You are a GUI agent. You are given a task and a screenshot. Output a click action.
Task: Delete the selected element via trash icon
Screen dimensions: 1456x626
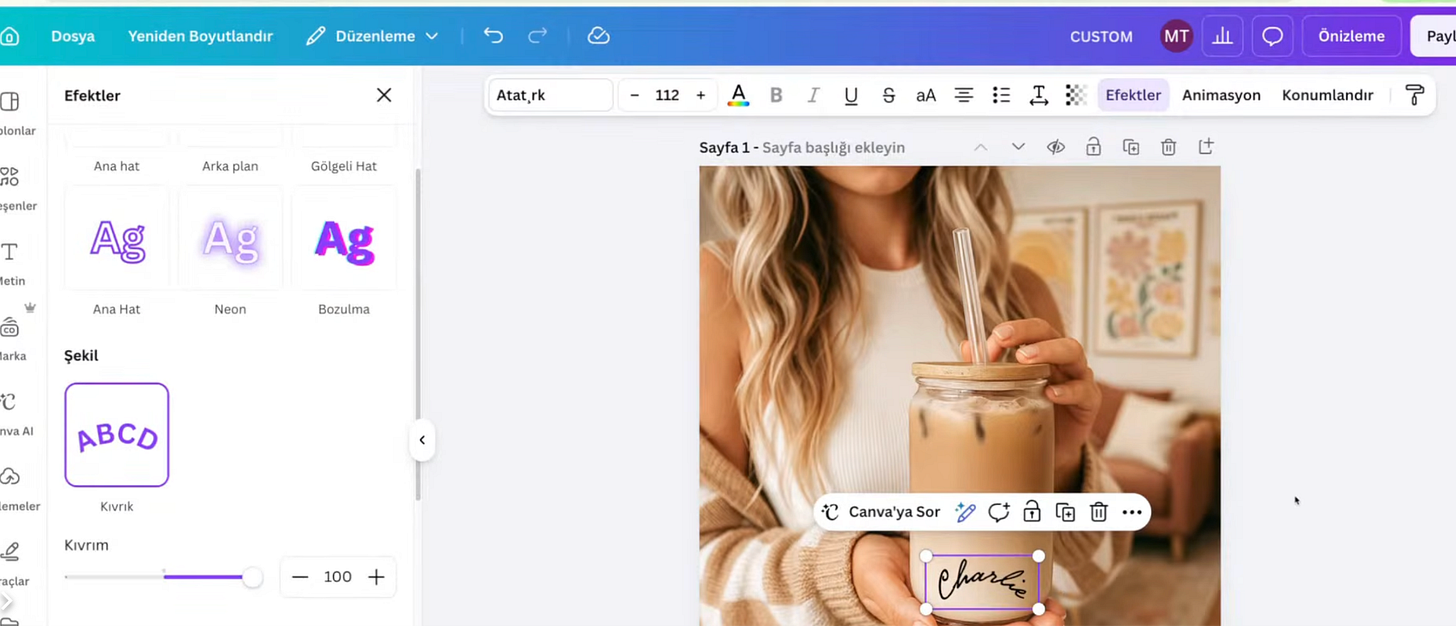(1098, 512)
